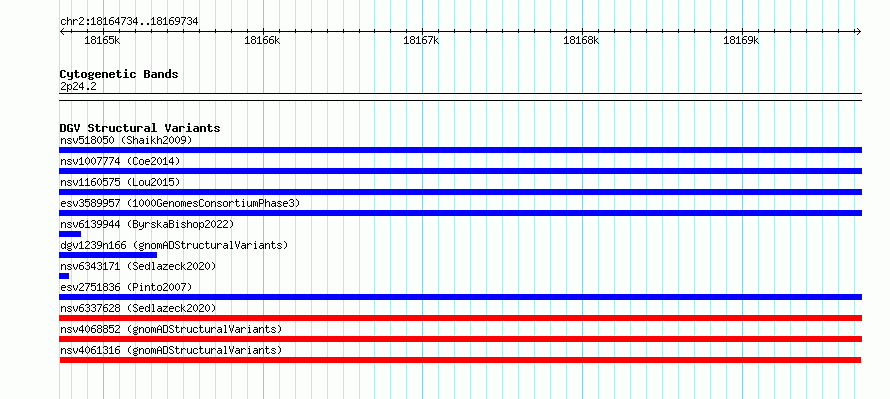Click the ruler's left arrowhead
The width and height of the screenshot is (890, 399).
tap(62, 32)
